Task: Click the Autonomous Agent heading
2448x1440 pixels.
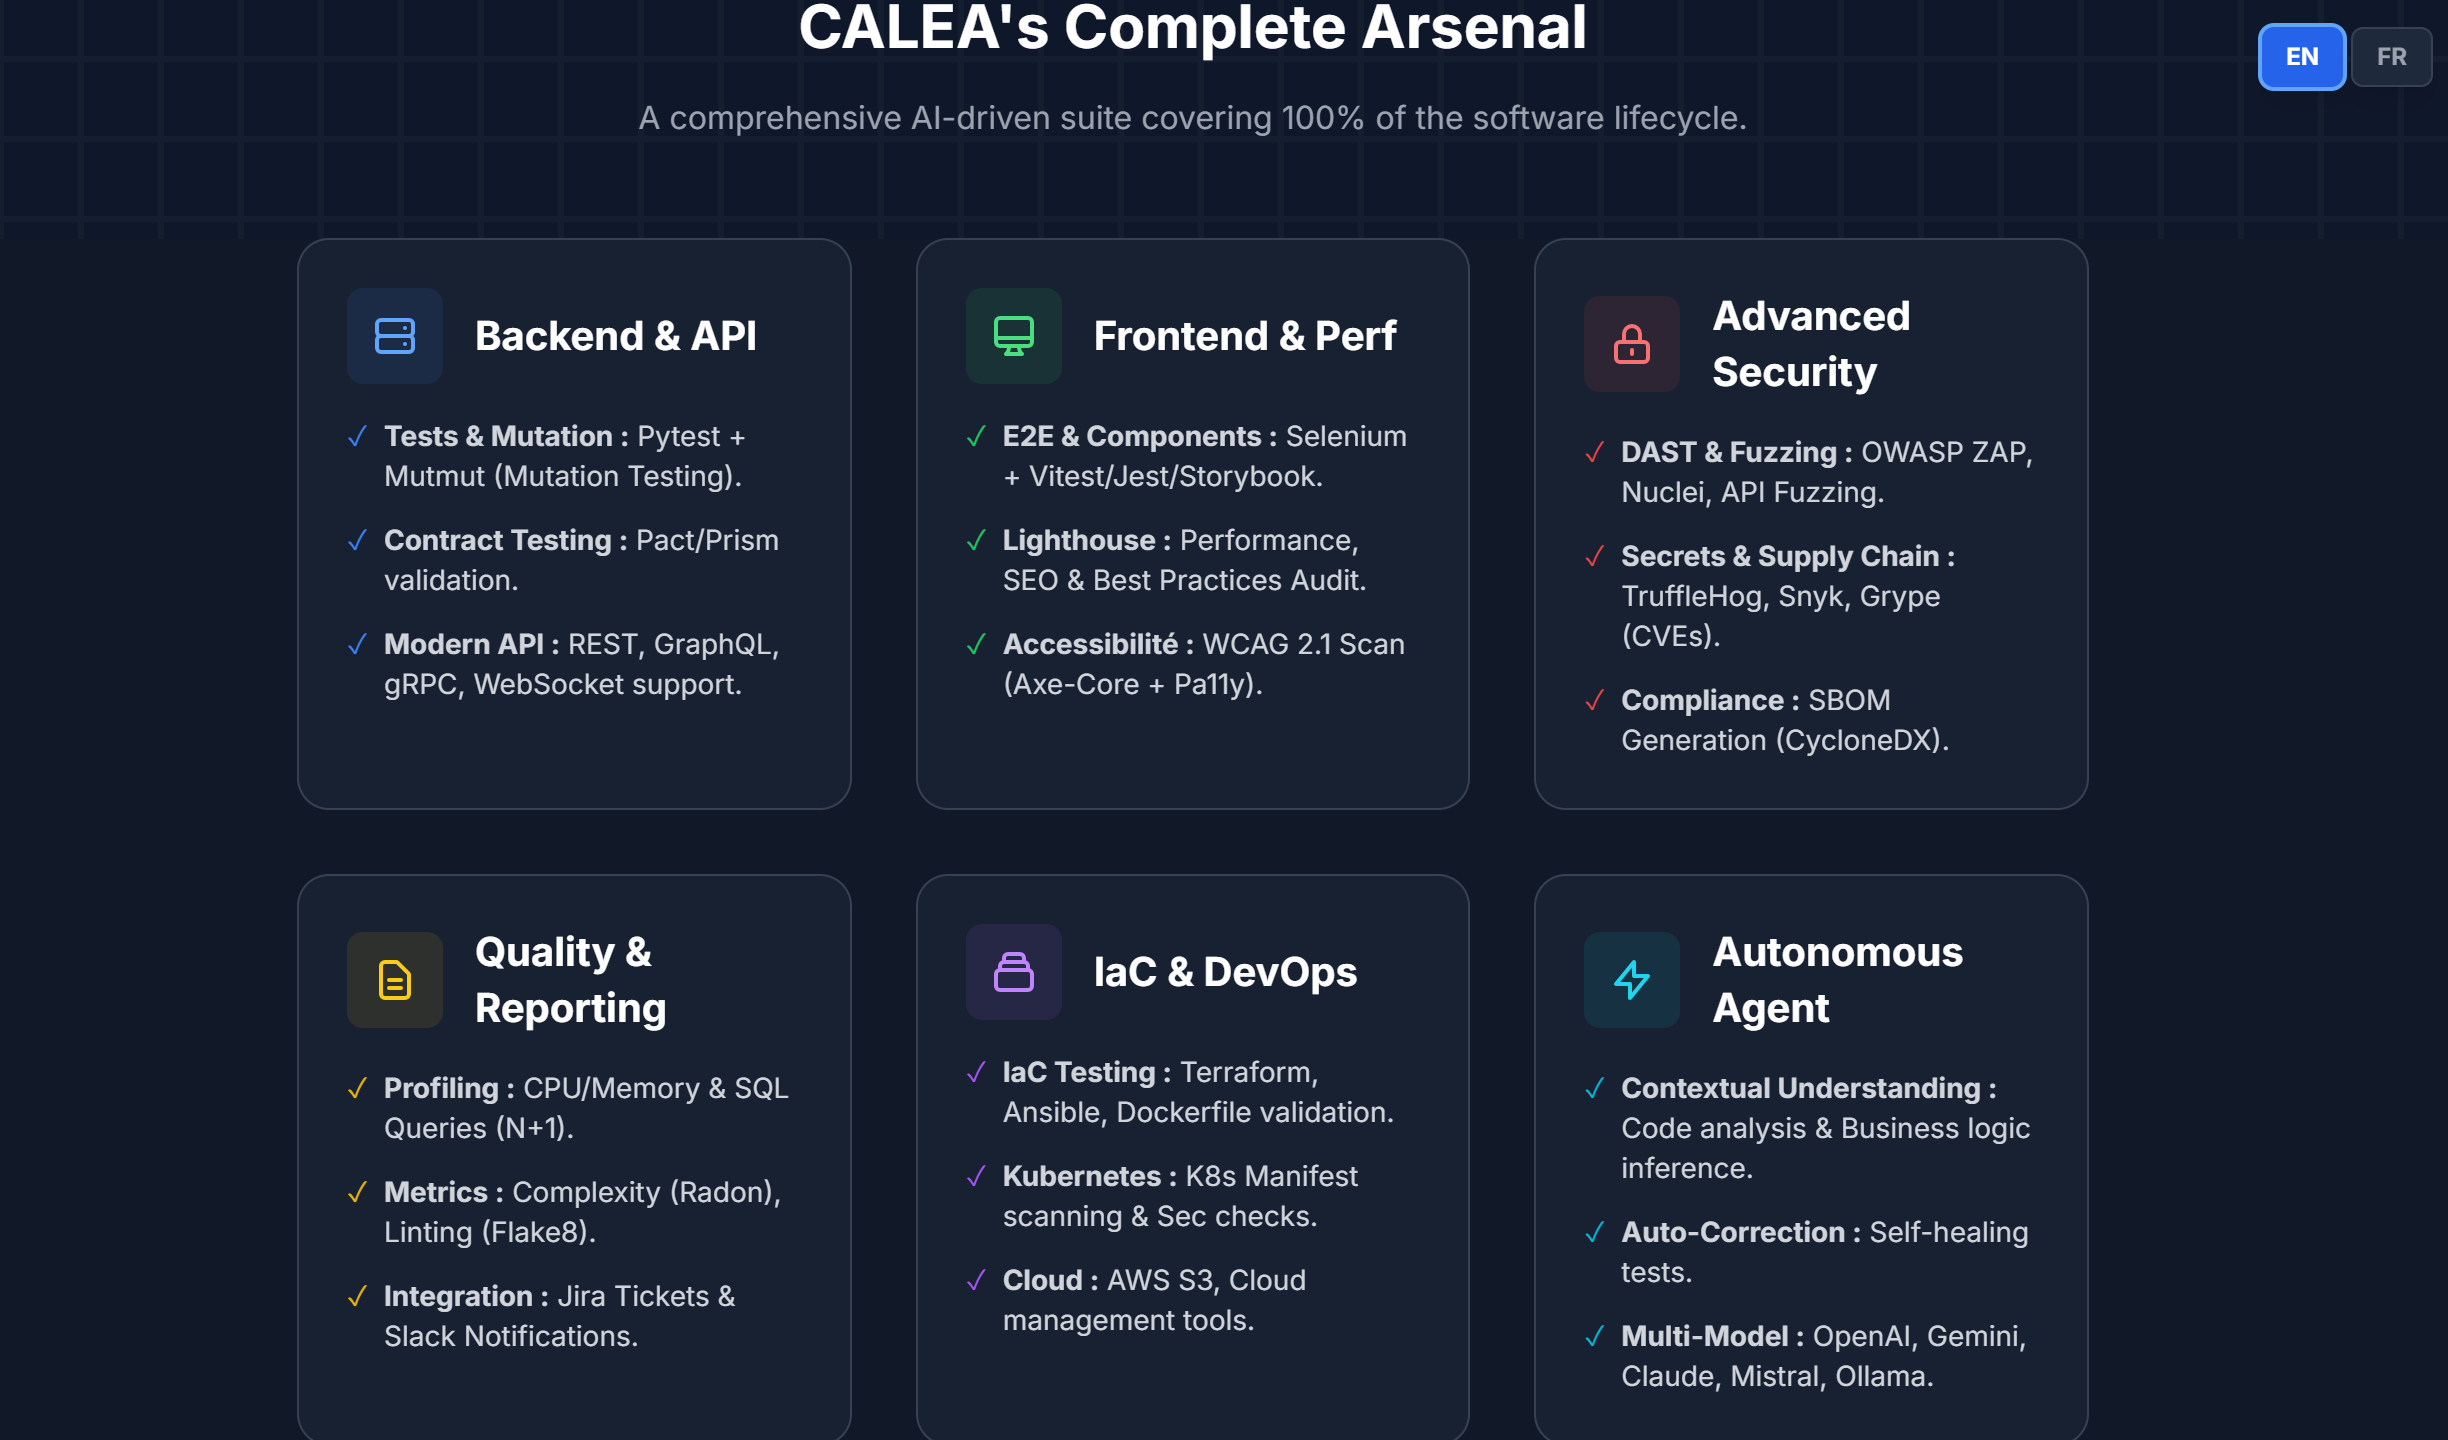Action: pyautogui.click(x=1838, y=980)
